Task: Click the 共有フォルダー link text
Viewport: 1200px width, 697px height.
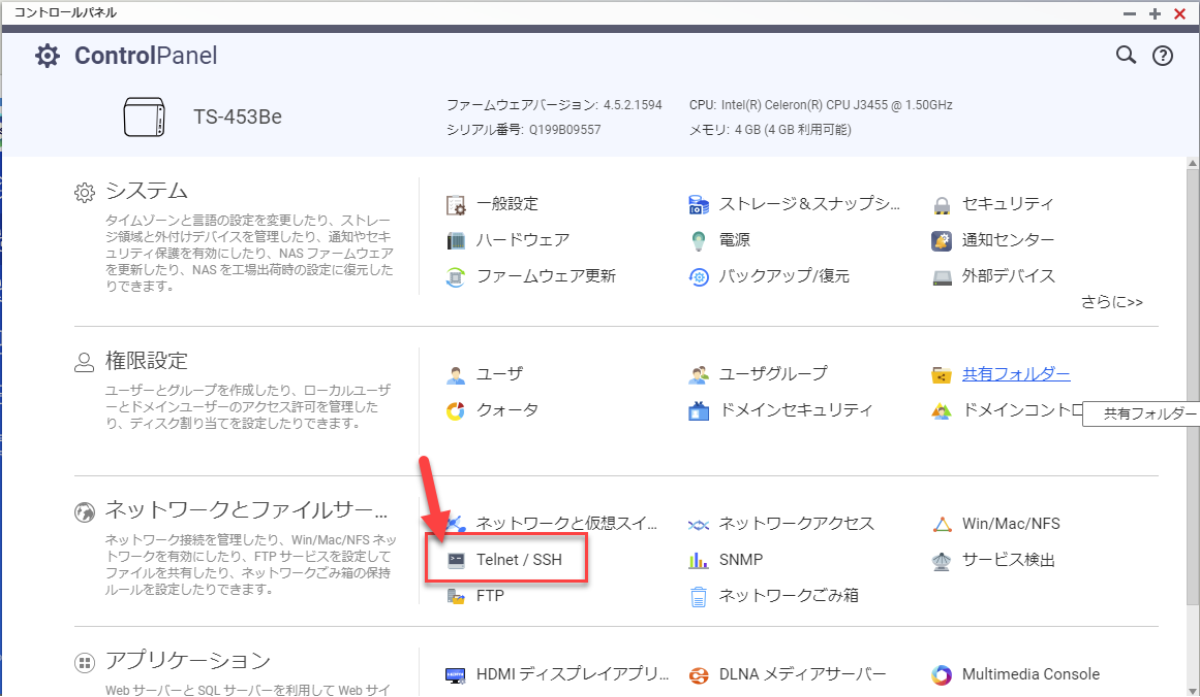Action: 1016,374
